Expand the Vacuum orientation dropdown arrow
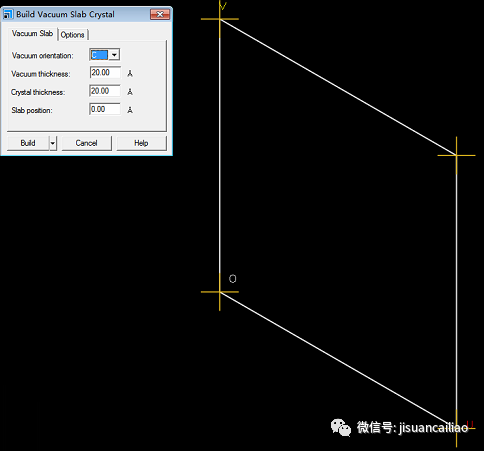 pyautogui.click(x=114, y=55)
